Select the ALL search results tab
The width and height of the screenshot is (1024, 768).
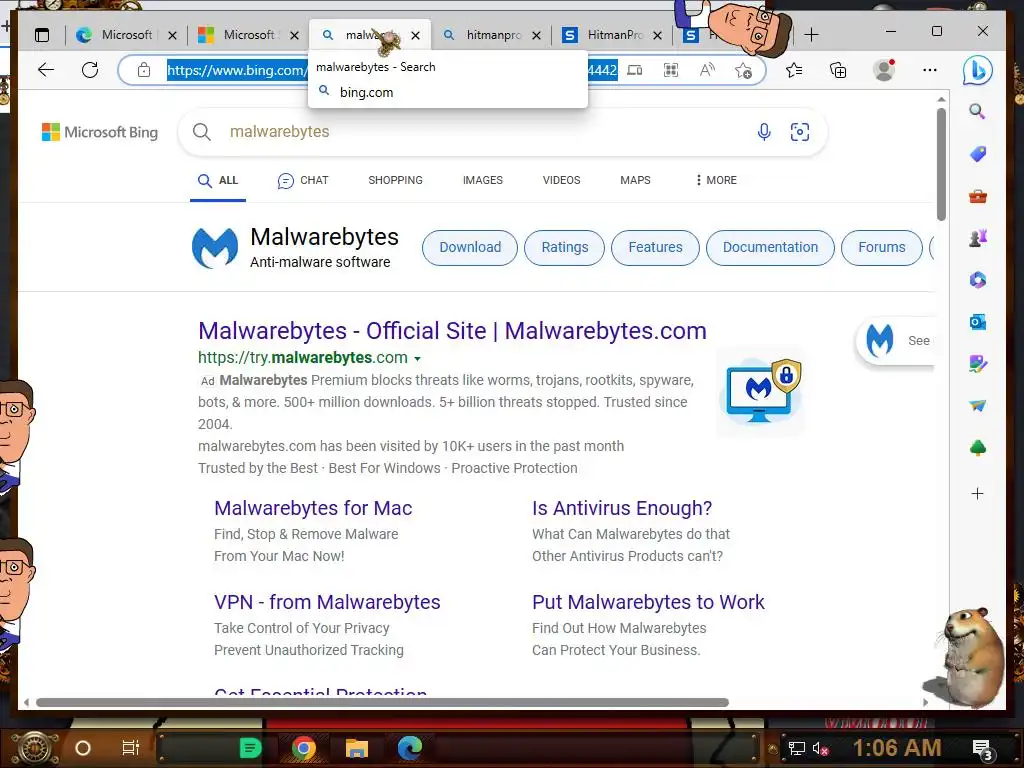coord(218,180)
